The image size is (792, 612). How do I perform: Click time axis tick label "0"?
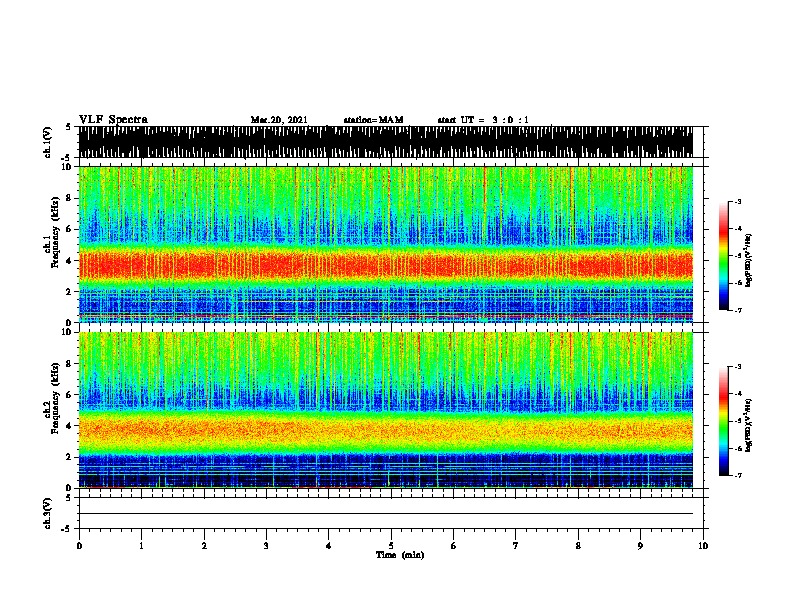point(79,546)
